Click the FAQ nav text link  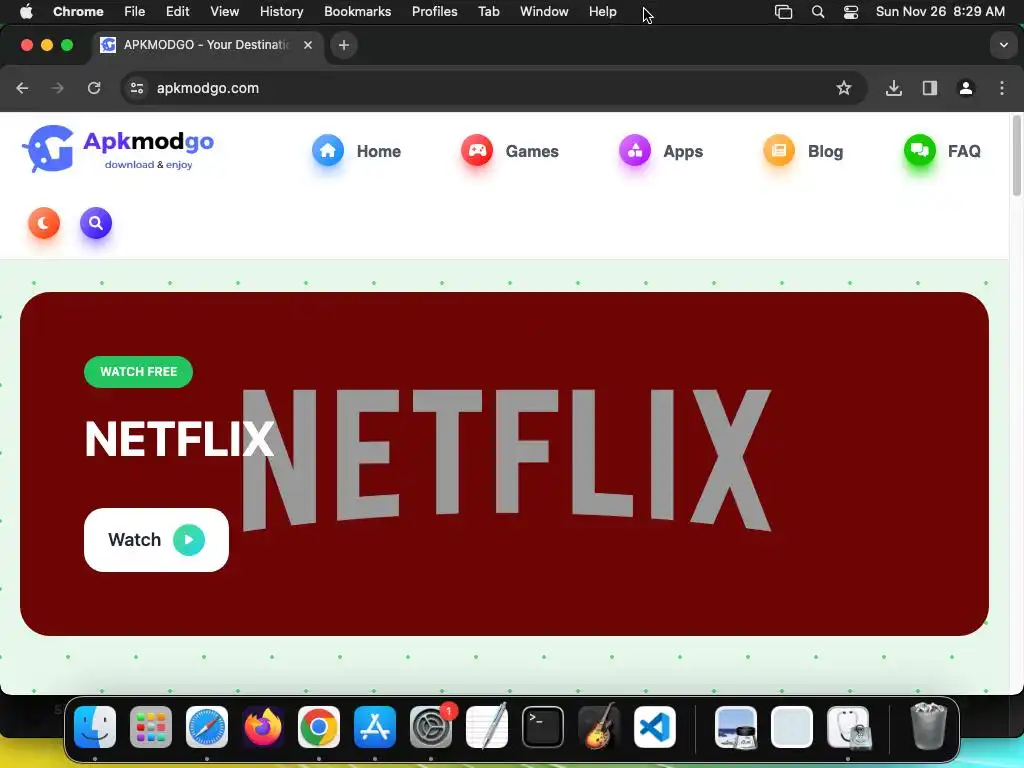click(x=964, y=152)
